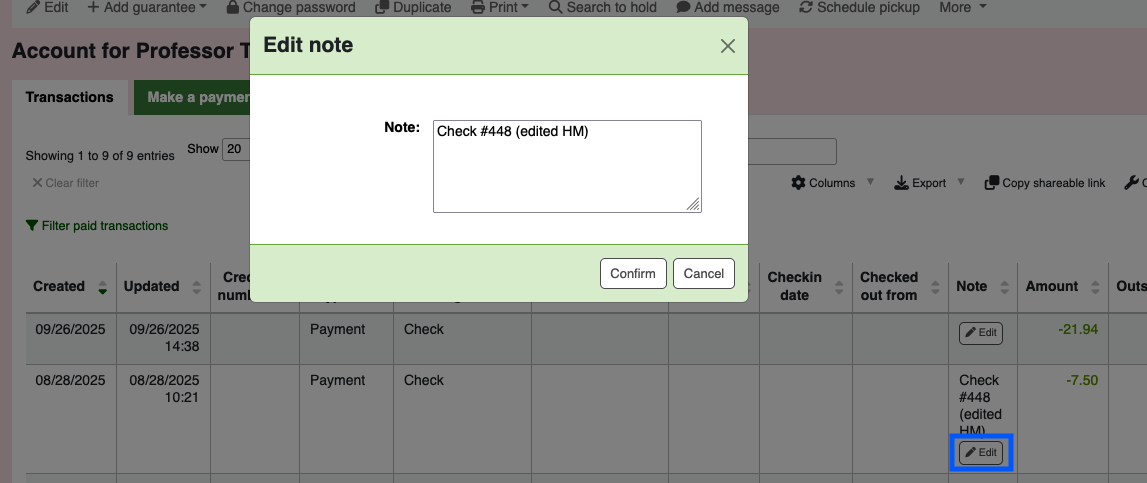Cancel the note edit
Image resolution: width=1147 pixels, height=483 pixels.
point(703,273)
